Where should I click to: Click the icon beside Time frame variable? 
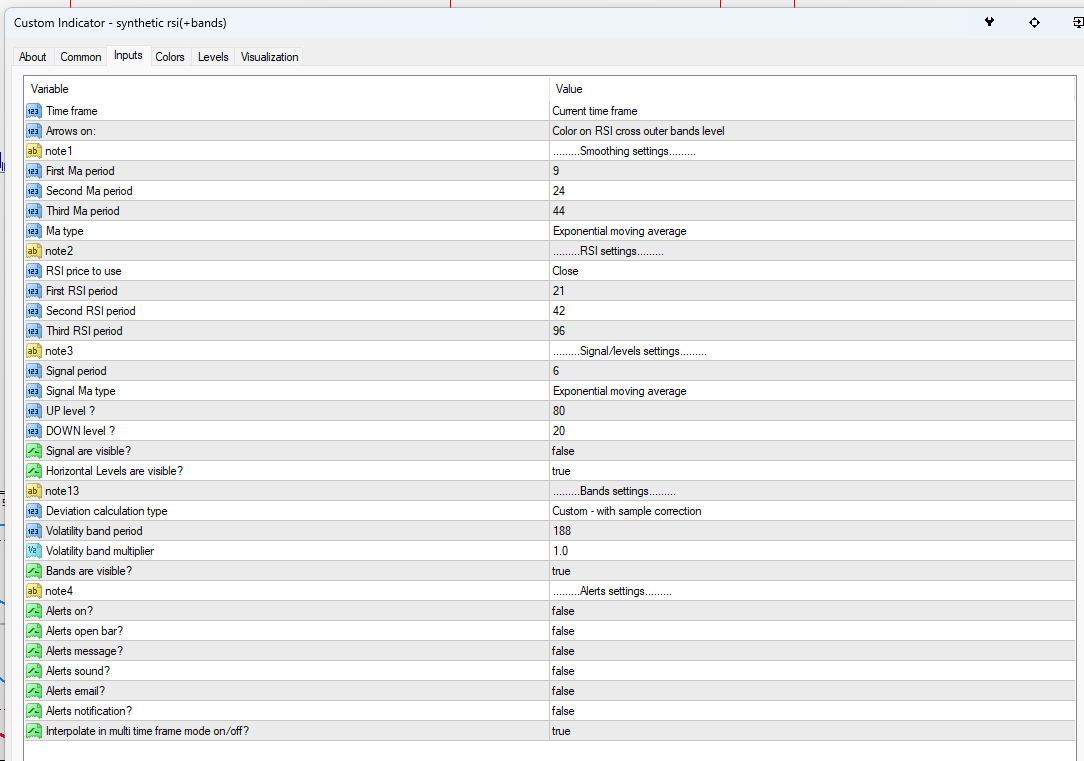point(34,111)
